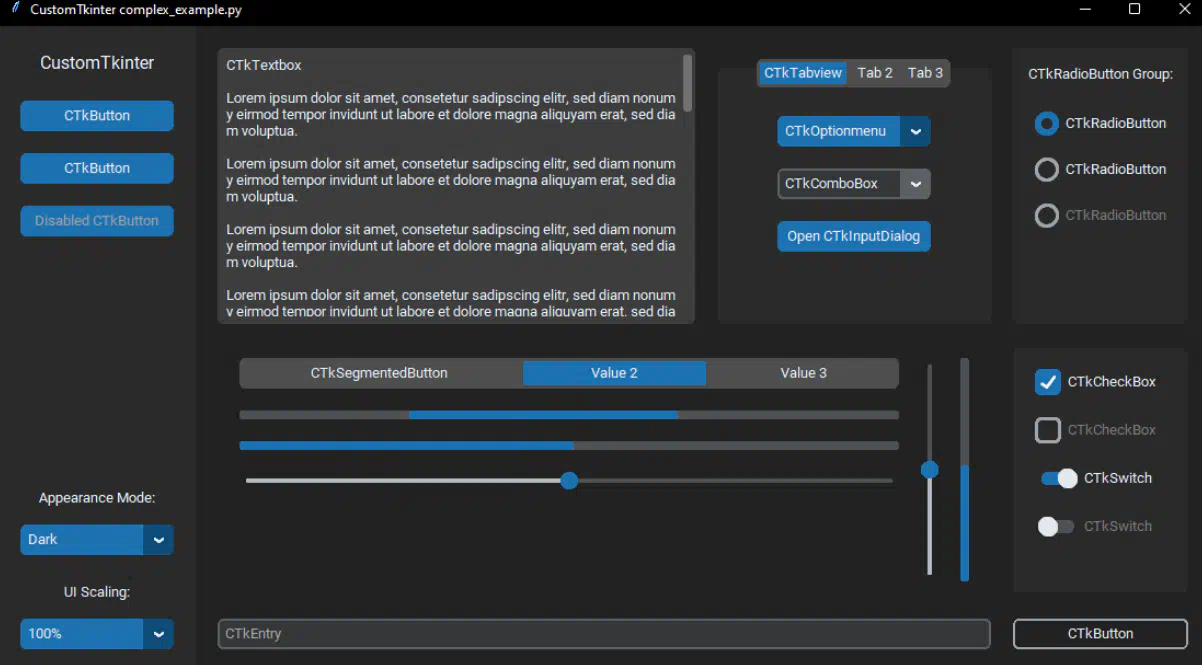The image size is (1202, 665).
Task: Click the lower progress bar filled from left
Action: [x=569, y=446]
